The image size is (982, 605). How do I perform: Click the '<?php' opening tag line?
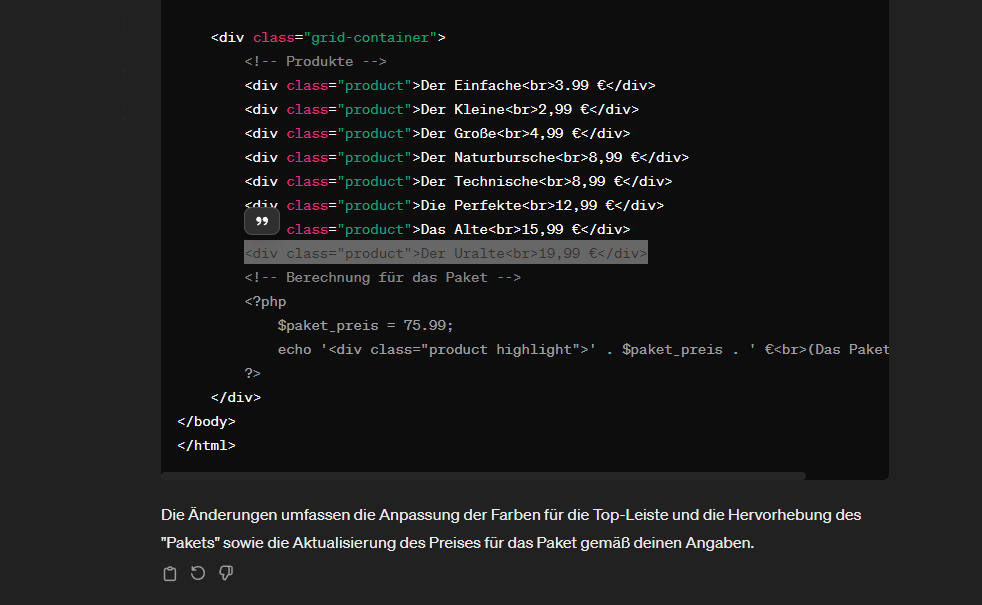[x=266, y=301]
